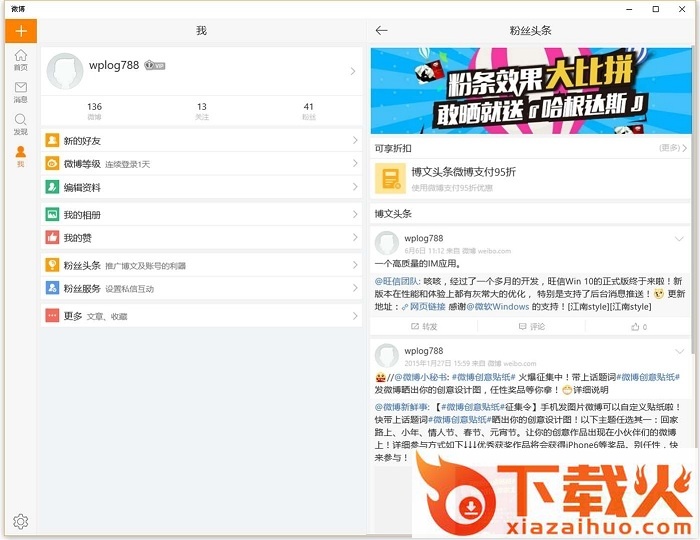Open the 发现 discover search icon
Viewport: 700px width, 540px height.
click(x=21, y=125)
